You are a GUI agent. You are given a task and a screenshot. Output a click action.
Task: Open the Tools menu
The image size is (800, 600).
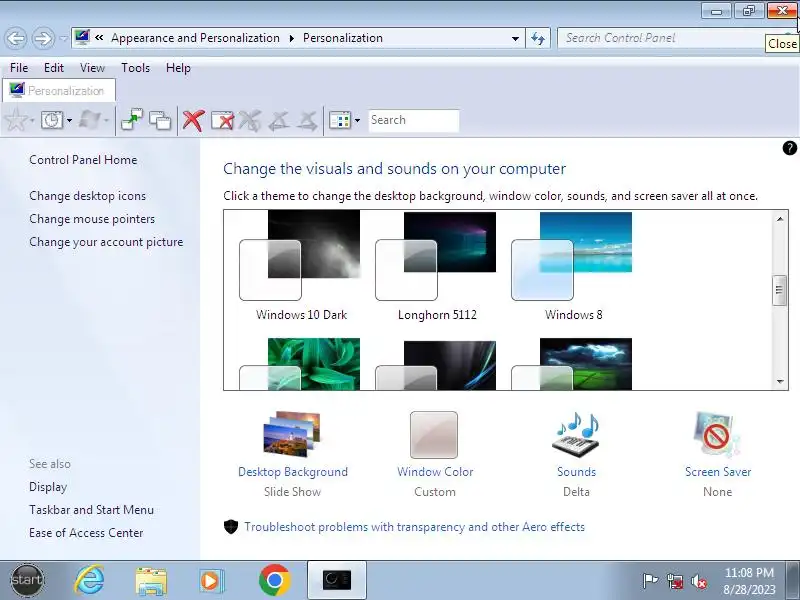[135, 67]
